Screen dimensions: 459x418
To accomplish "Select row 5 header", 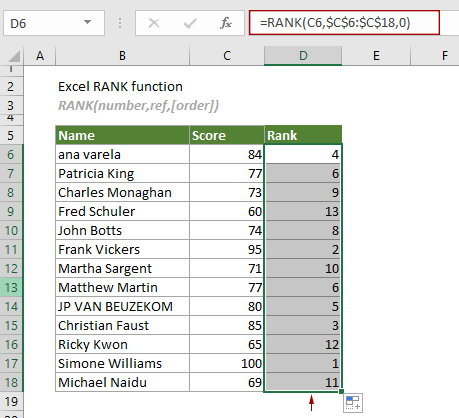I will click(x=11, y=135).
